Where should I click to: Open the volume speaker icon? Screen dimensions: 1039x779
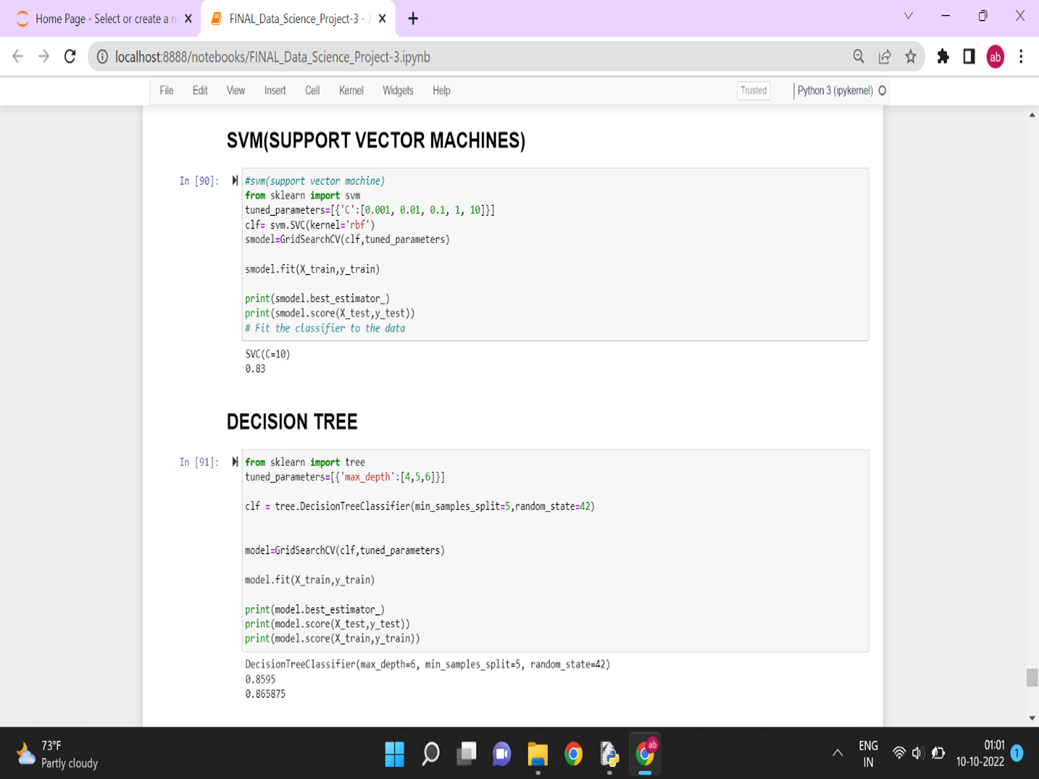918,753
